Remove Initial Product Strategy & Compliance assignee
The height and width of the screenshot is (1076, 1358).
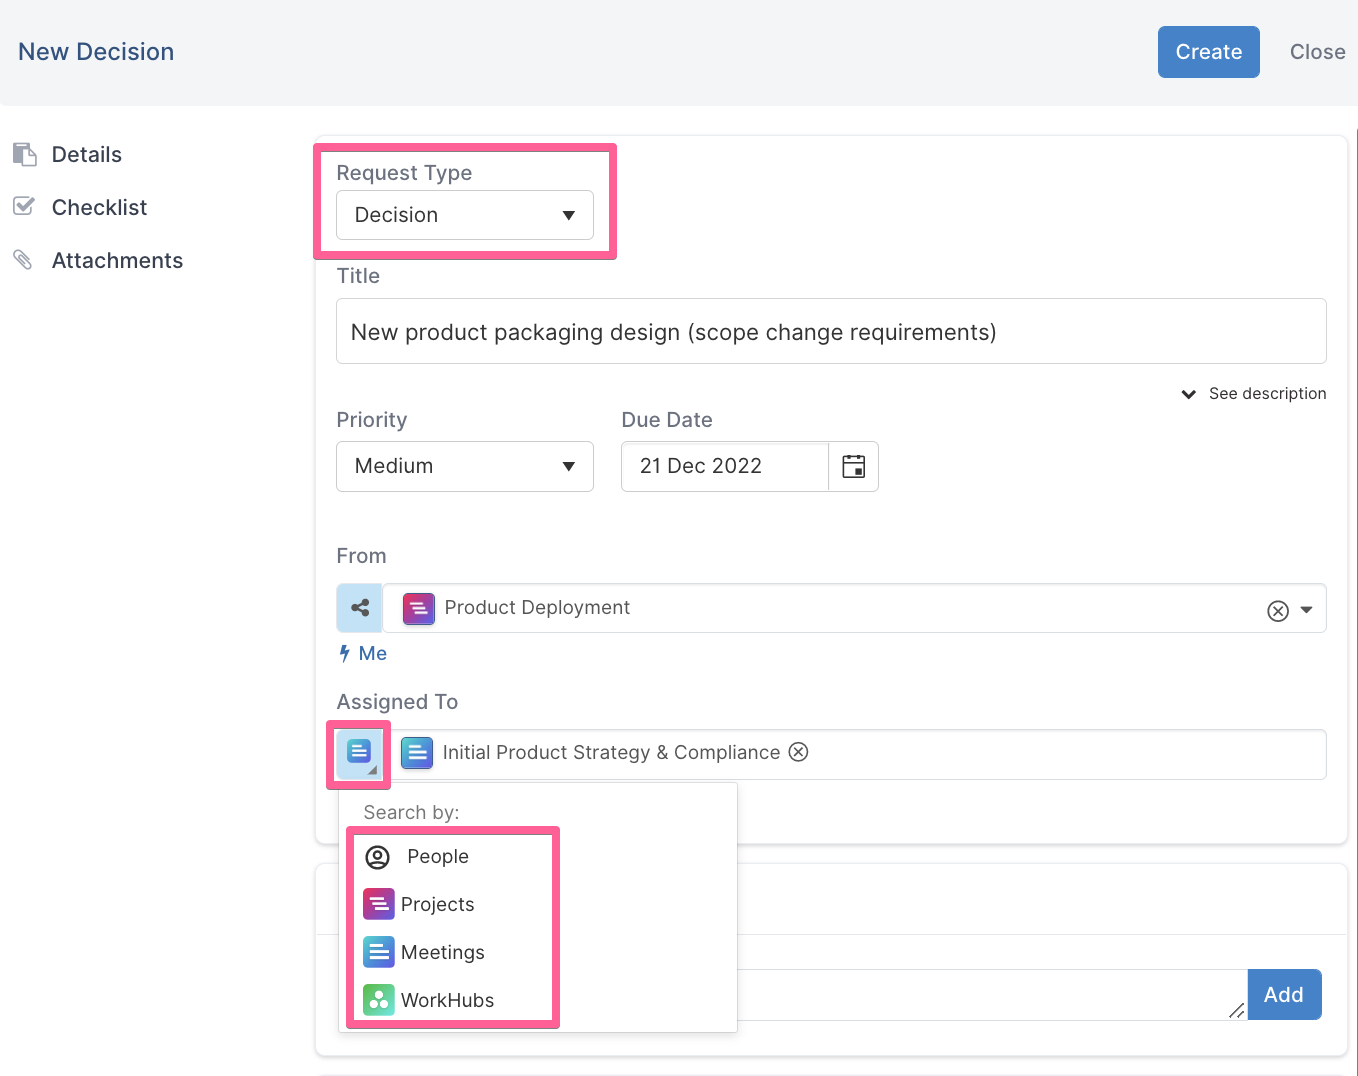coord(798,752)
